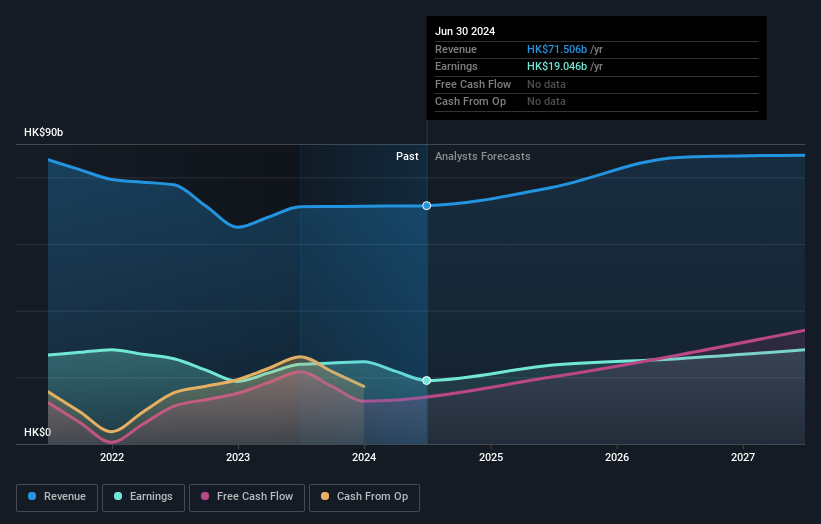Toggle the Earnings legend button
This screenshot has width=821, height=524.
coord(143,497)
